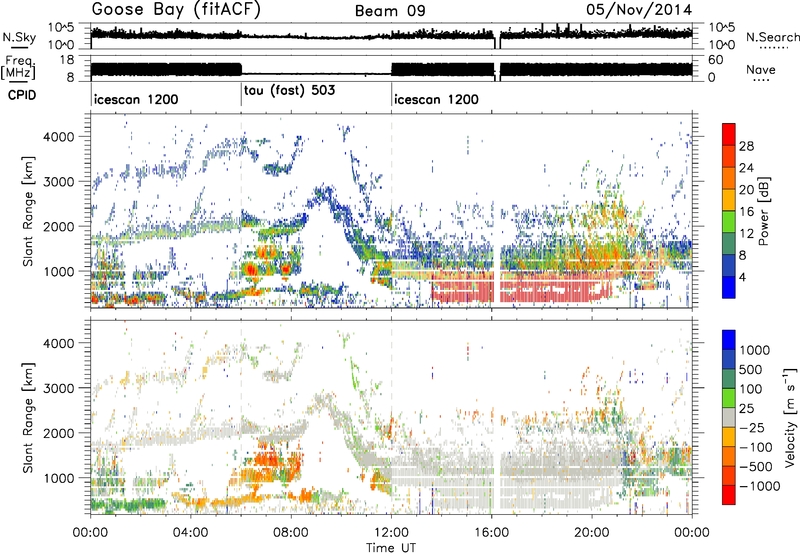Click the 'Power [dB]' axis label
This screenshot has height=554, width=800.
coord(763,211)
